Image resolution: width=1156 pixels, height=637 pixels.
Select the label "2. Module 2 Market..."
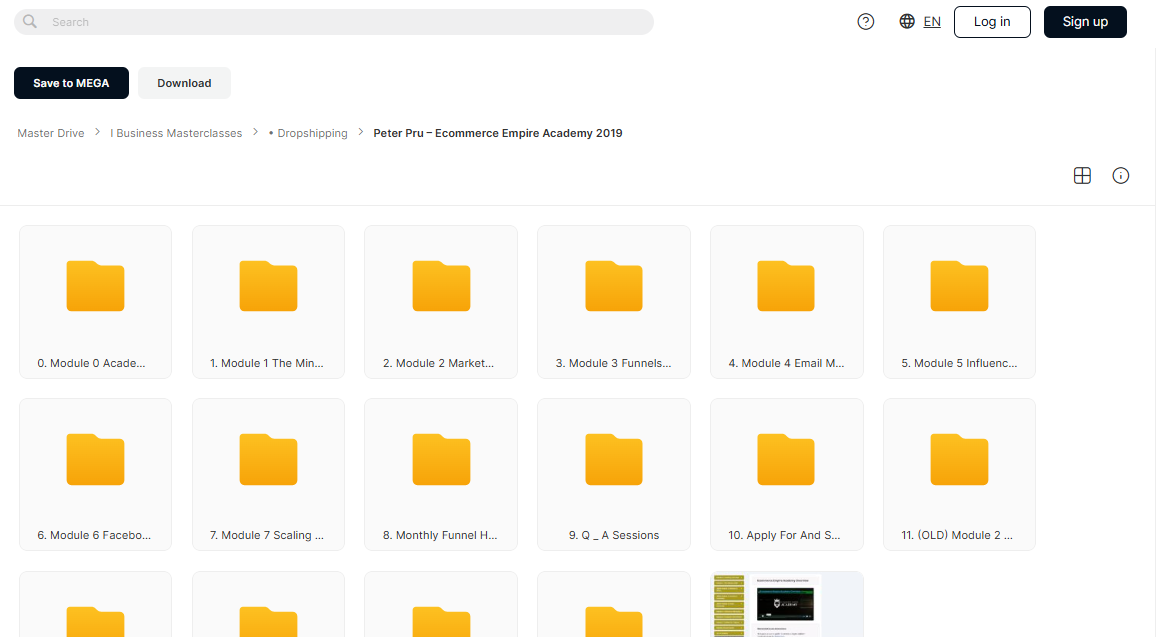point(439,363)
